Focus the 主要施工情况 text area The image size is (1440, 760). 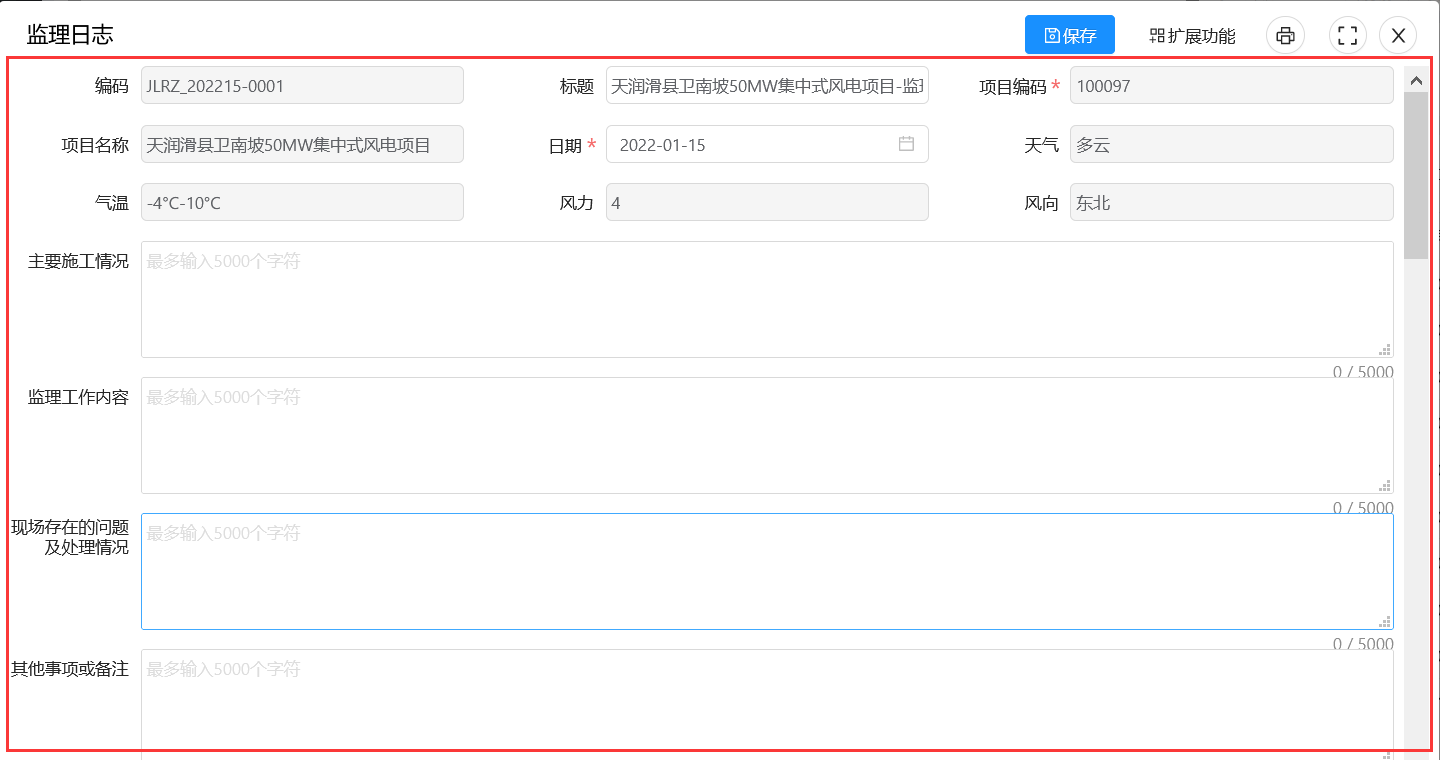pos(767,299)
